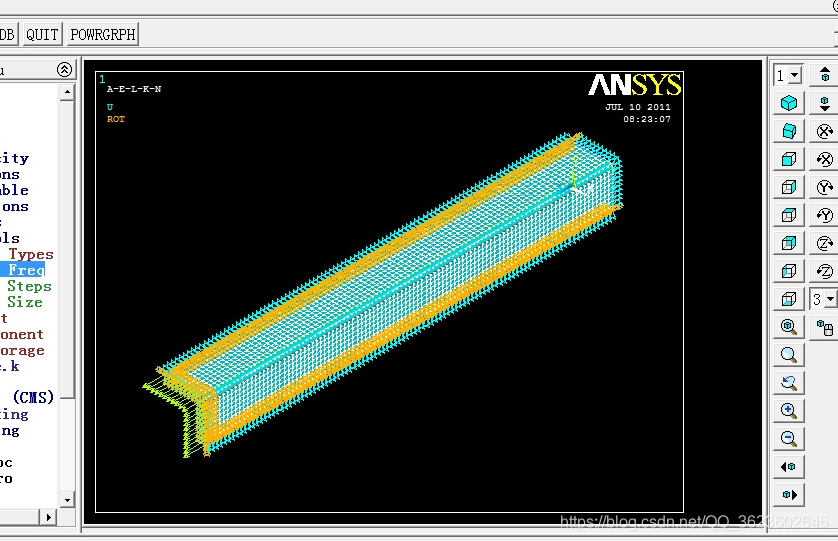Viewport: 838px width, 541px height.
Task: Open the Steps item in main menu
Action: (x=29, y=286)
